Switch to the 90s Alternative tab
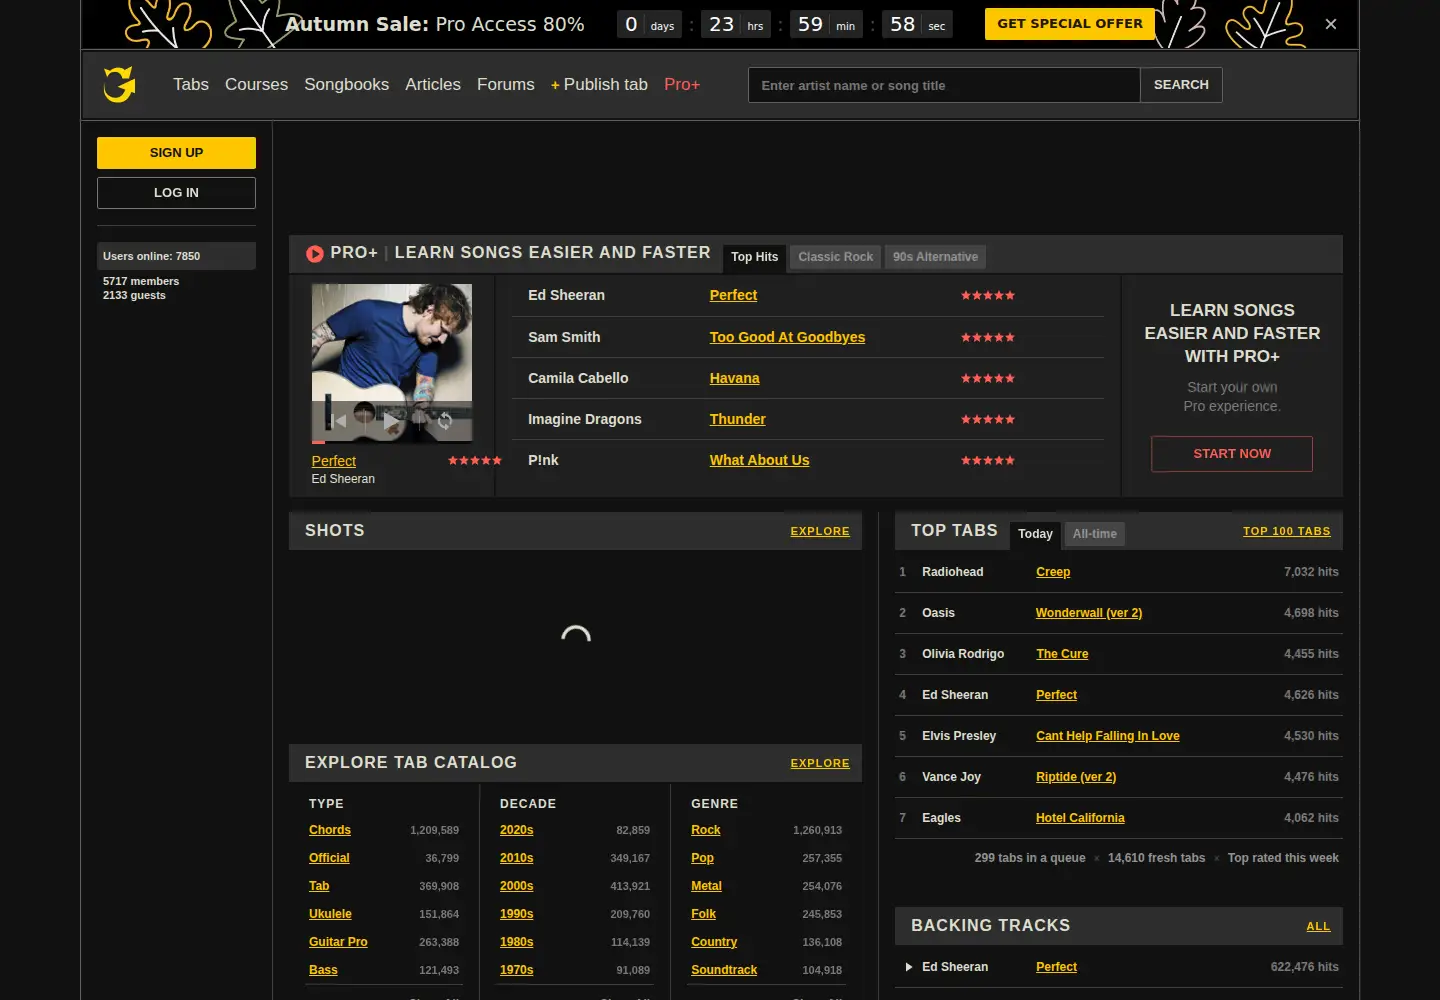The image size is (1440, 1000). 935,257
